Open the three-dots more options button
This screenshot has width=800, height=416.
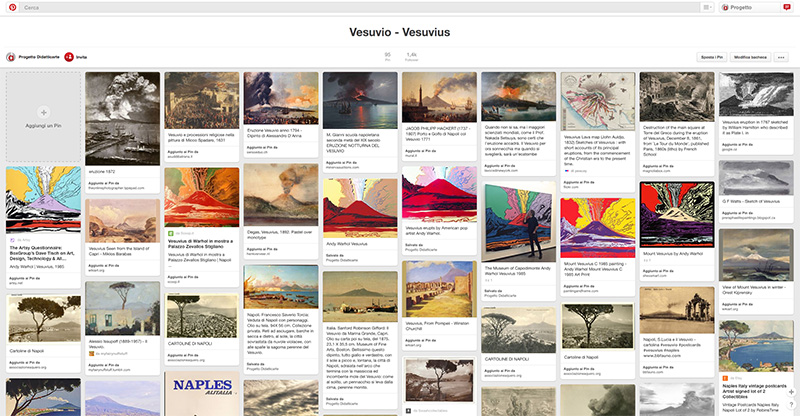(781, 57)
